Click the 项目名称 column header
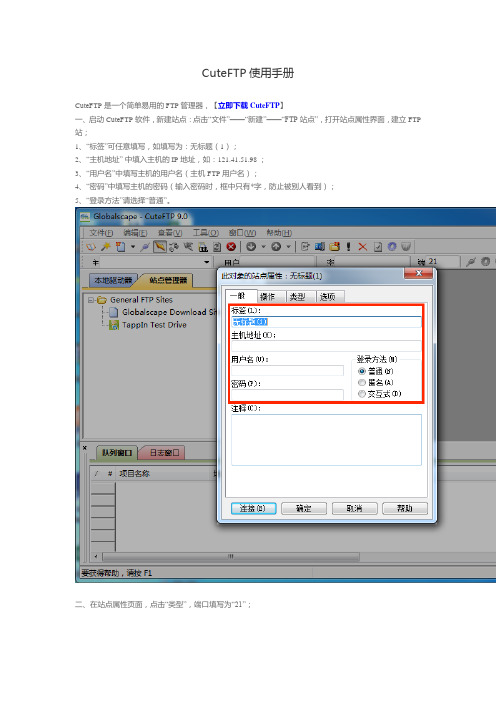The height and width of the screenshot is (702, 496). pyautogui.click(x=134, y=474)
